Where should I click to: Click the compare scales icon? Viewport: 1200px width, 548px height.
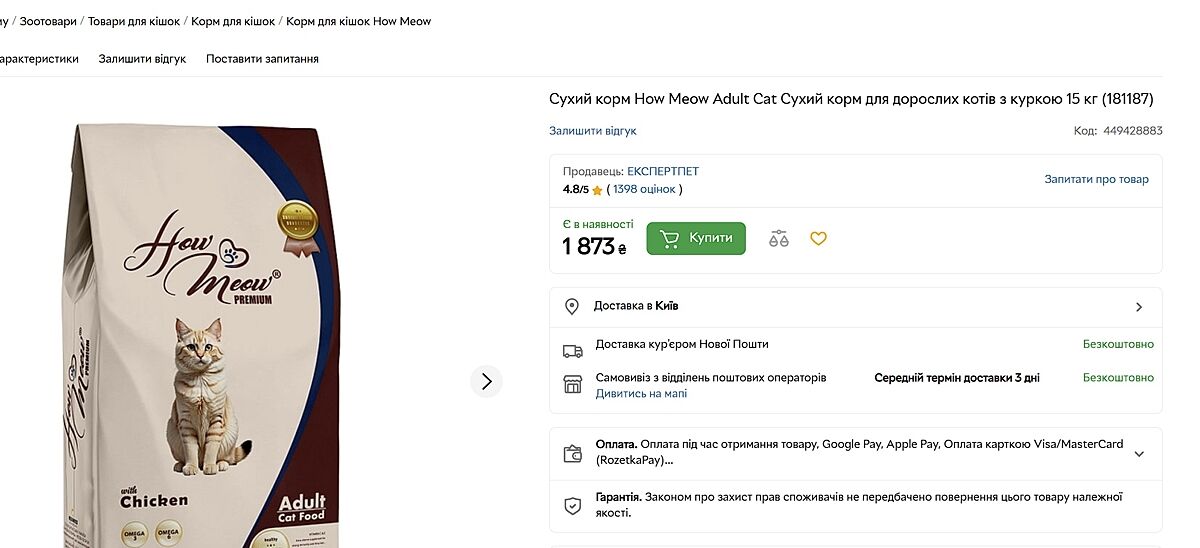(779, 239)
